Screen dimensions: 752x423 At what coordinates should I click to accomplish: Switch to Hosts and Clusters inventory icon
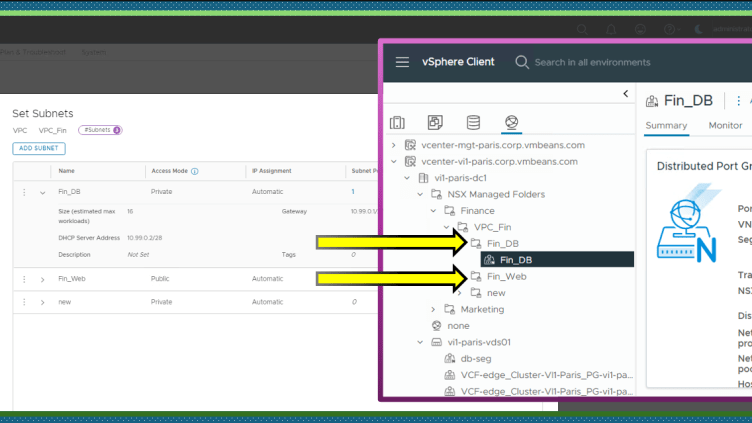[397, 122]
